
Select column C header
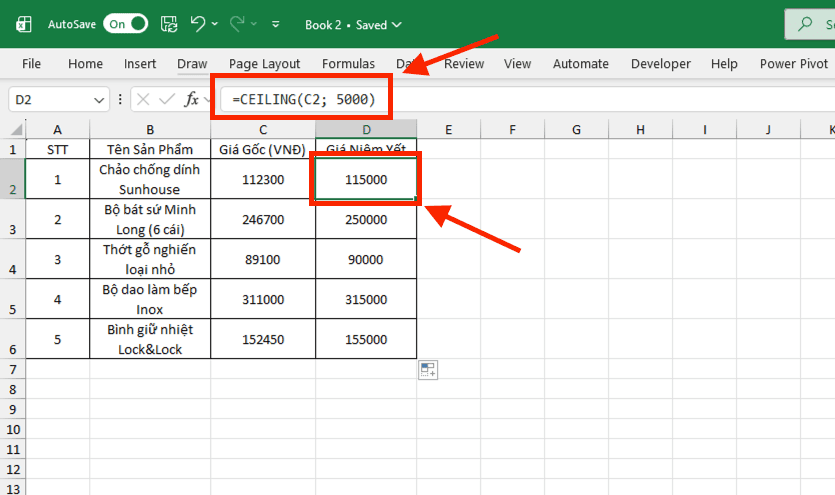(263, 130)
